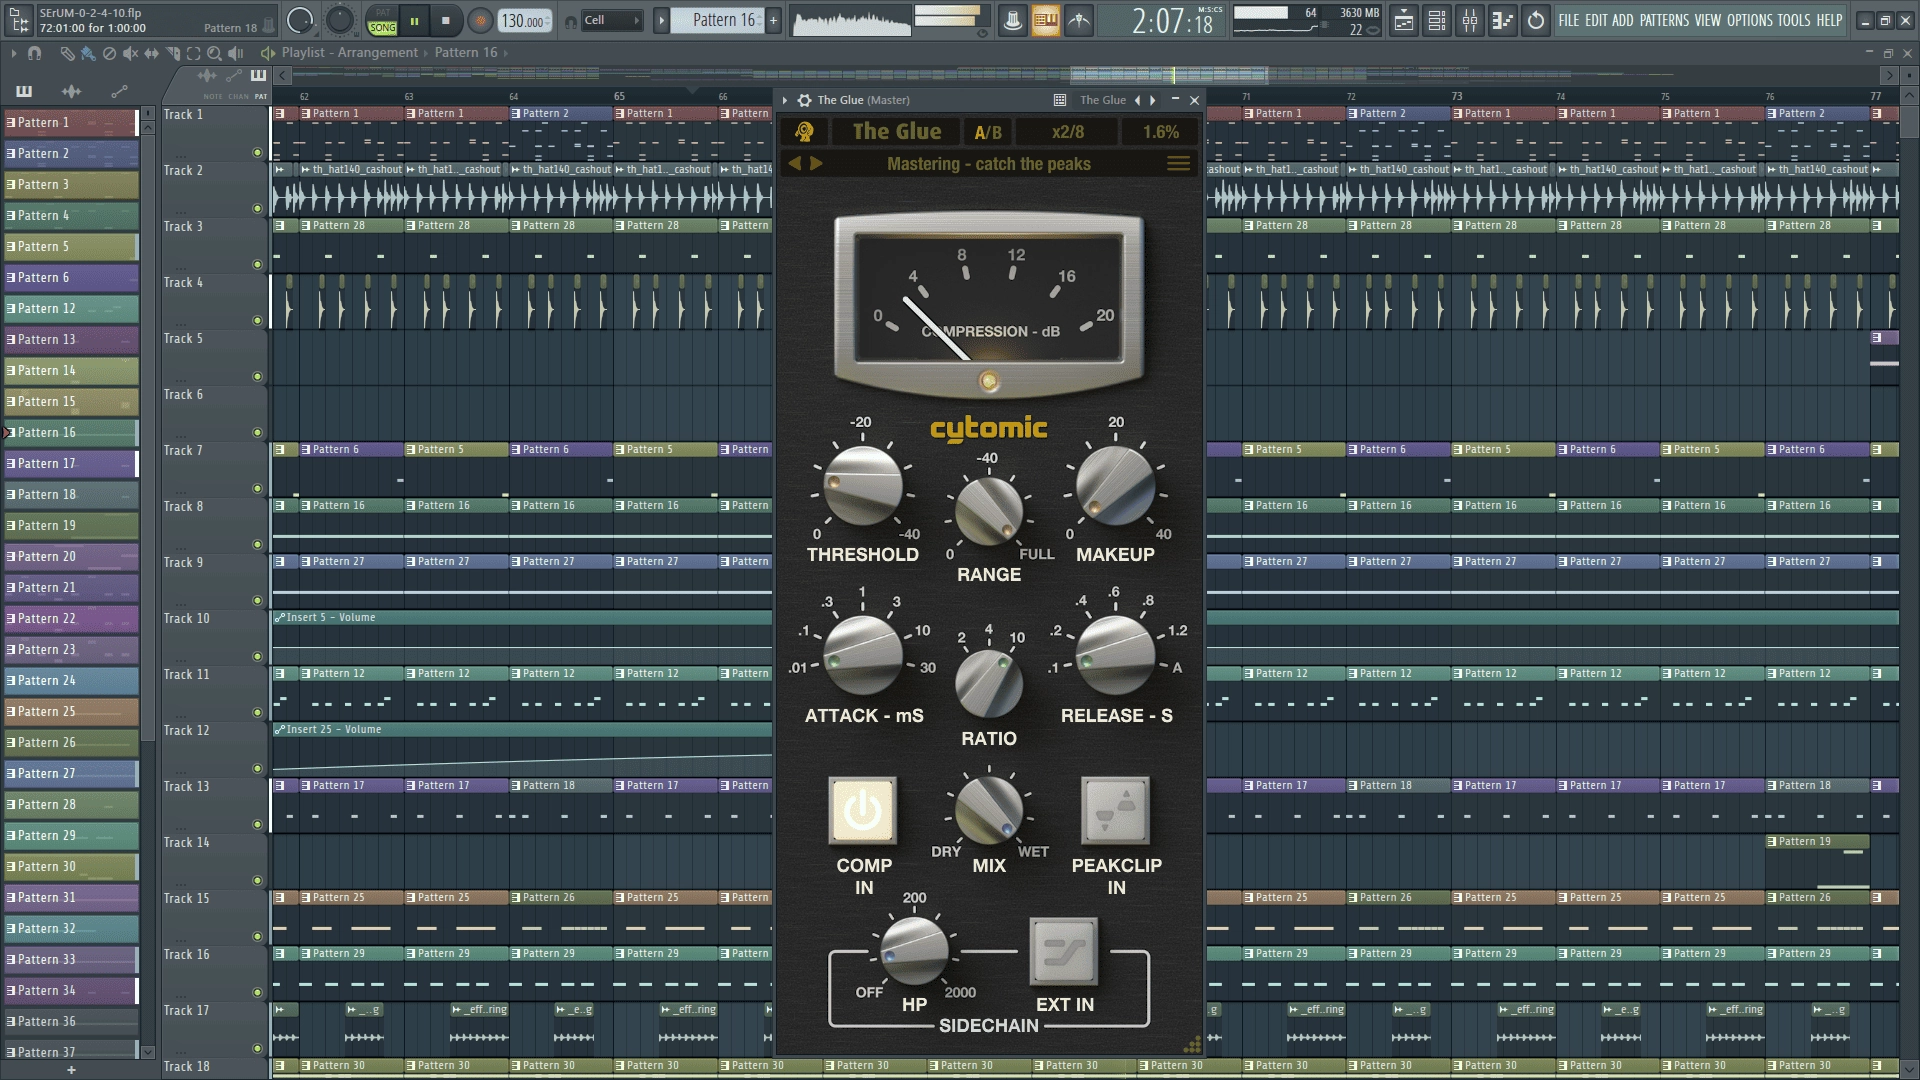Open the ADD menu
Image resolution: width=1920 pixels, height=1080 pixels.
tap(1622, 20)
